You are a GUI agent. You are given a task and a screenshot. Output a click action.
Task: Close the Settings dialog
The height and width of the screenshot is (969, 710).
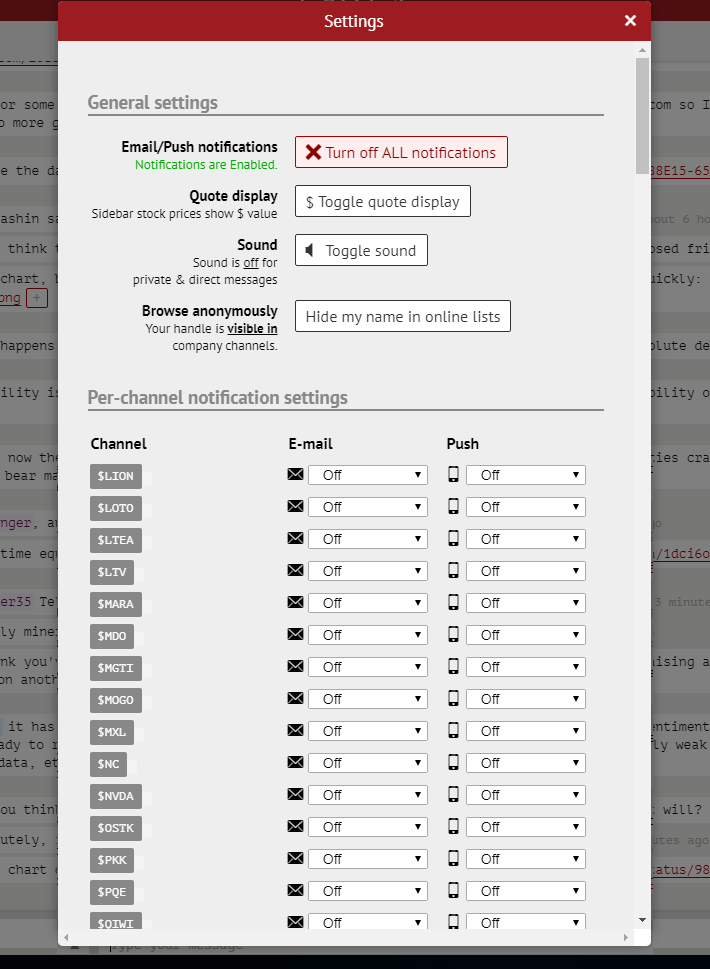[630, 21]
